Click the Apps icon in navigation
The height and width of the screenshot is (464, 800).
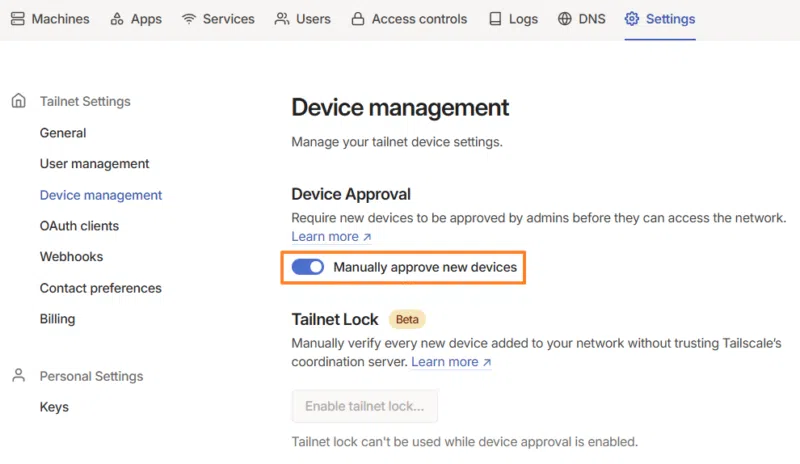click(117, 19)
